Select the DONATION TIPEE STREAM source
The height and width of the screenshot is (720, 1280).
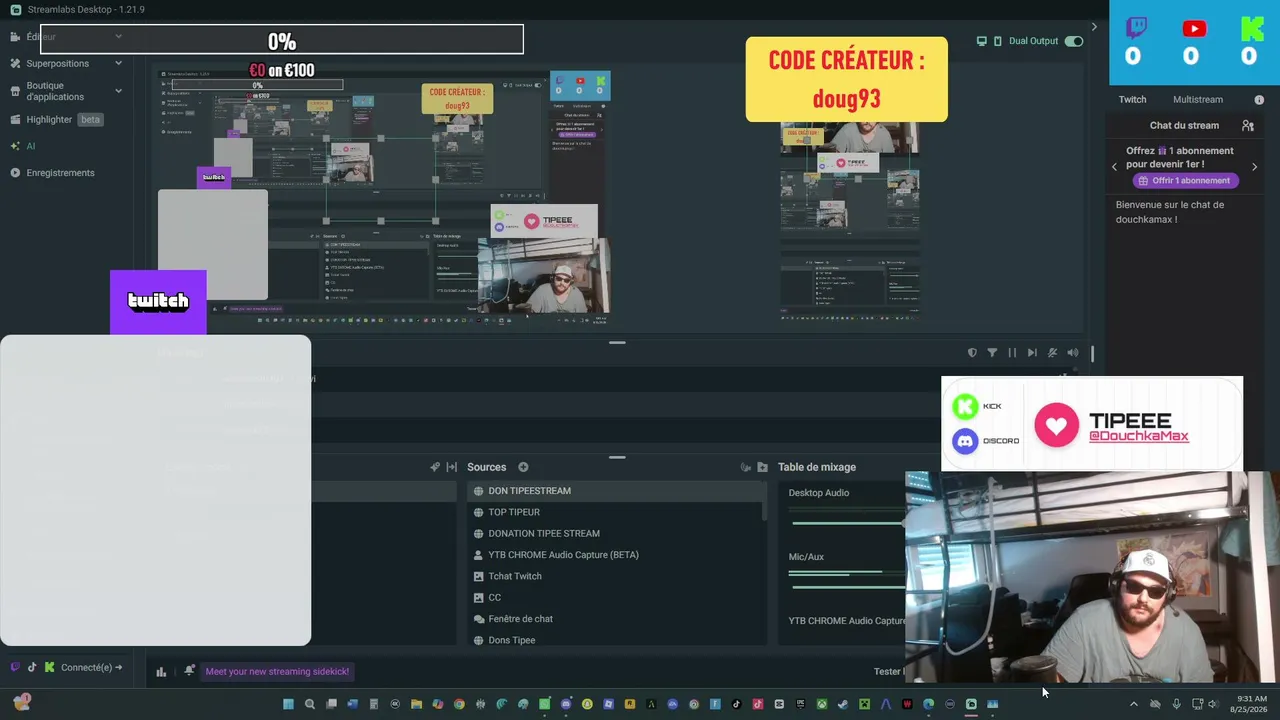tap(616, 534)
